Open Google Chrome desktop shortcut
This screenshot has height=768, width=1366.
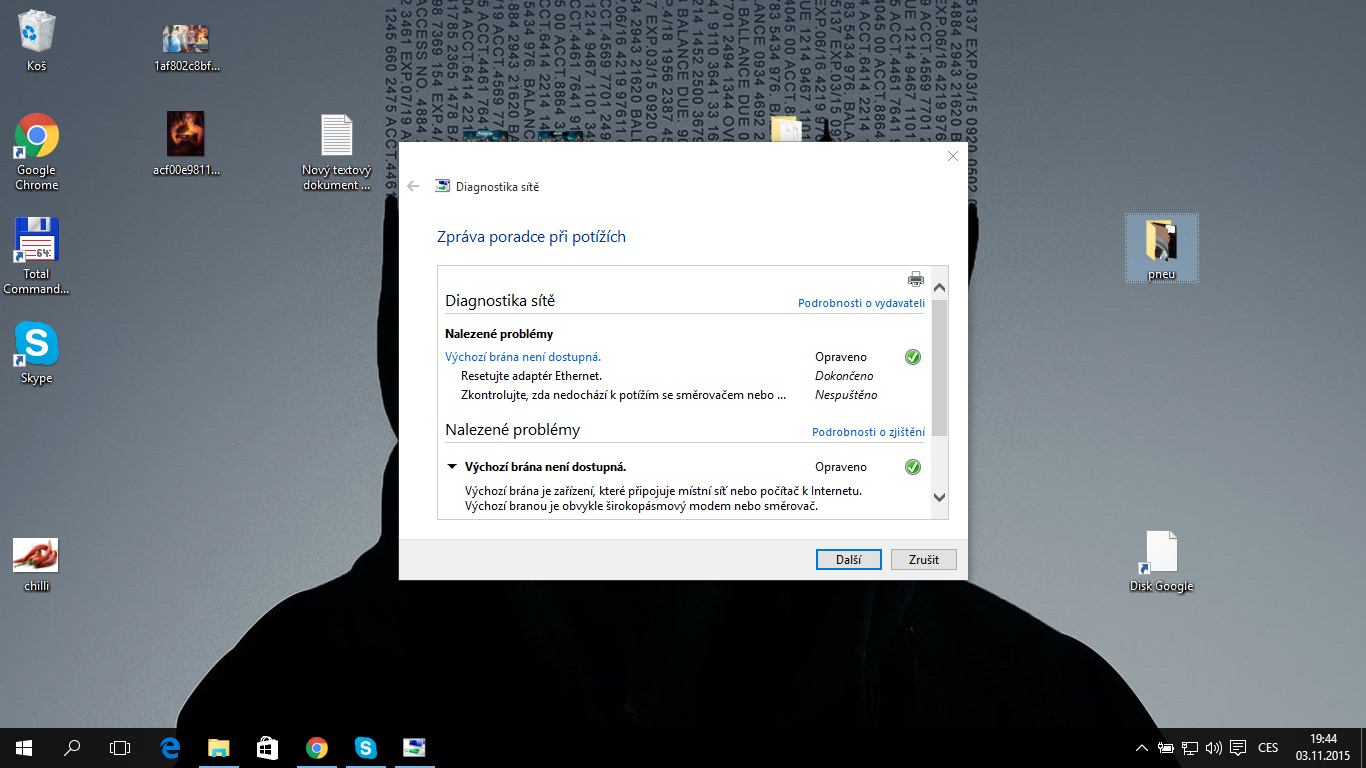(37, 137)
